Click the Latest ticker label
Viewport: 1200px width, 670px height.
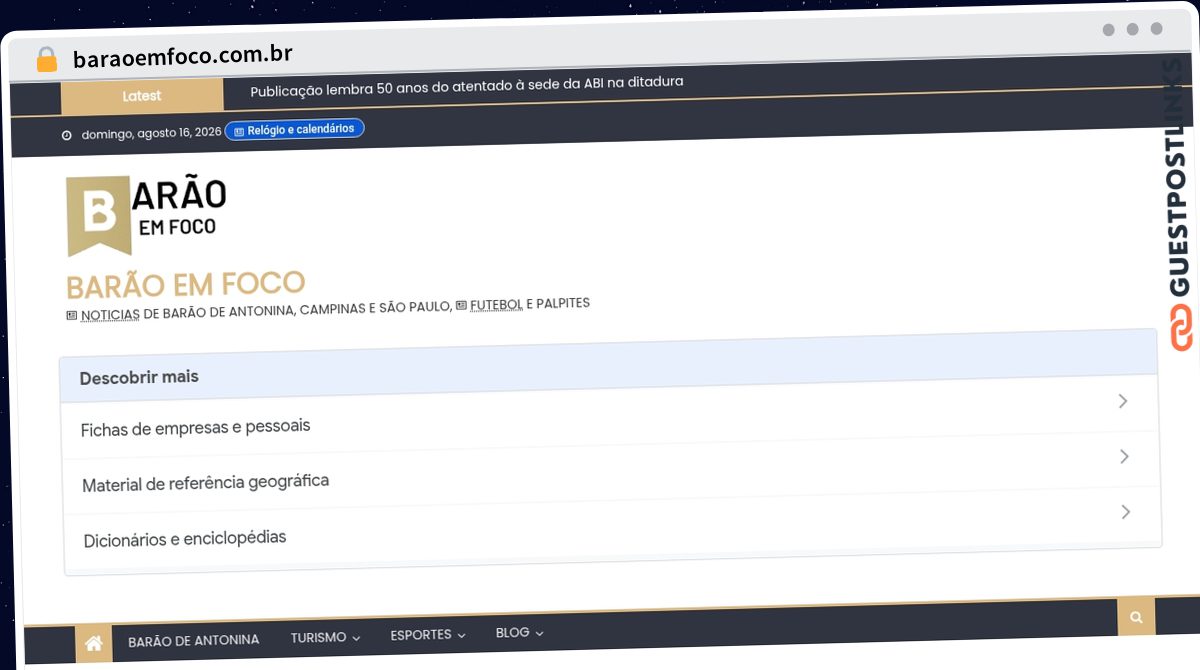pyautogui.click(x=142, y=96)
